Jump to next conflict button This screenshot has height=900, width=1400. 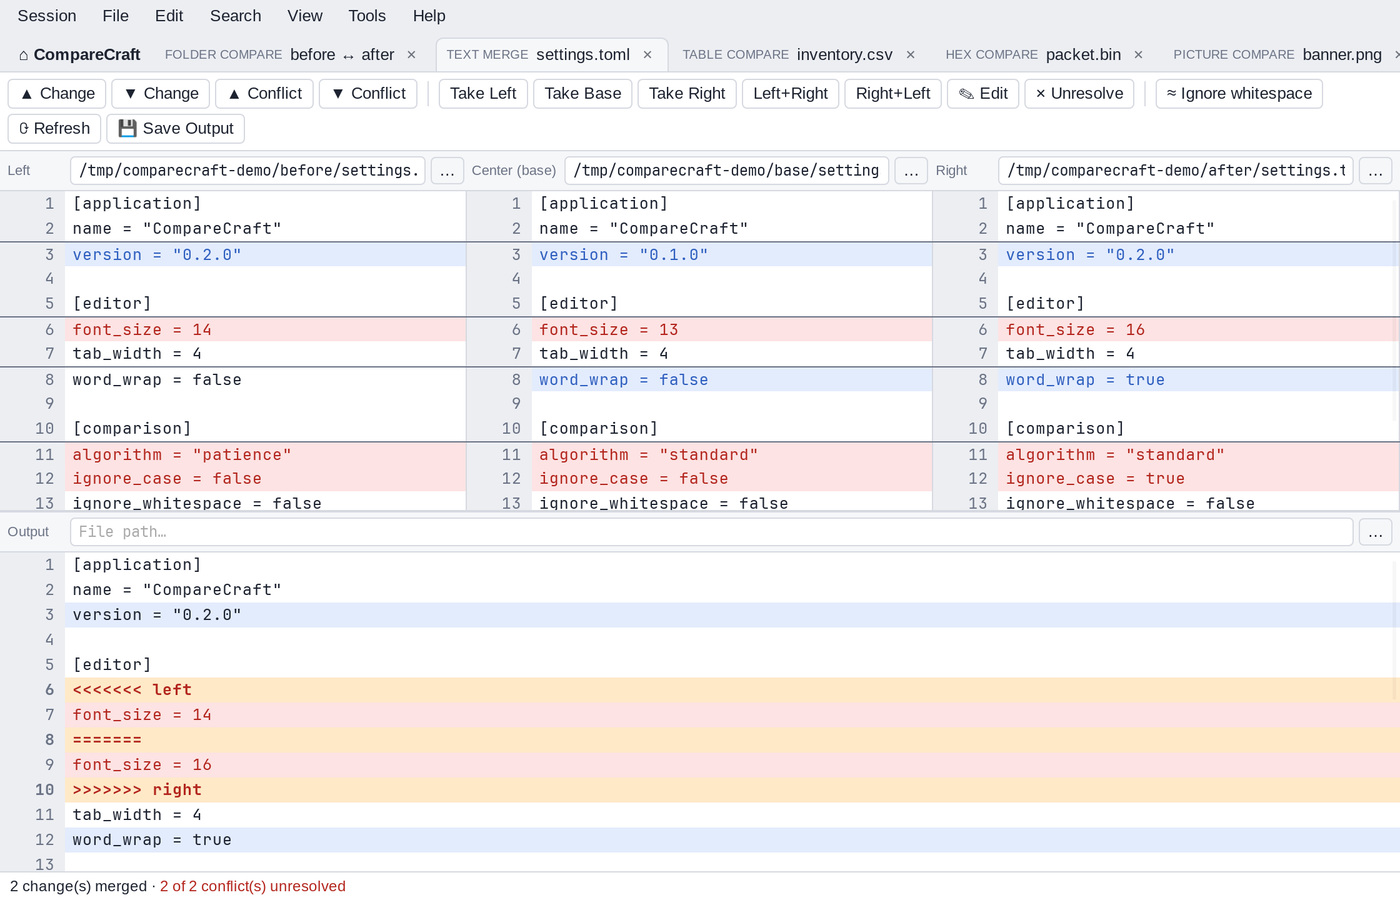pyautogui.click(x=368, y=93)
